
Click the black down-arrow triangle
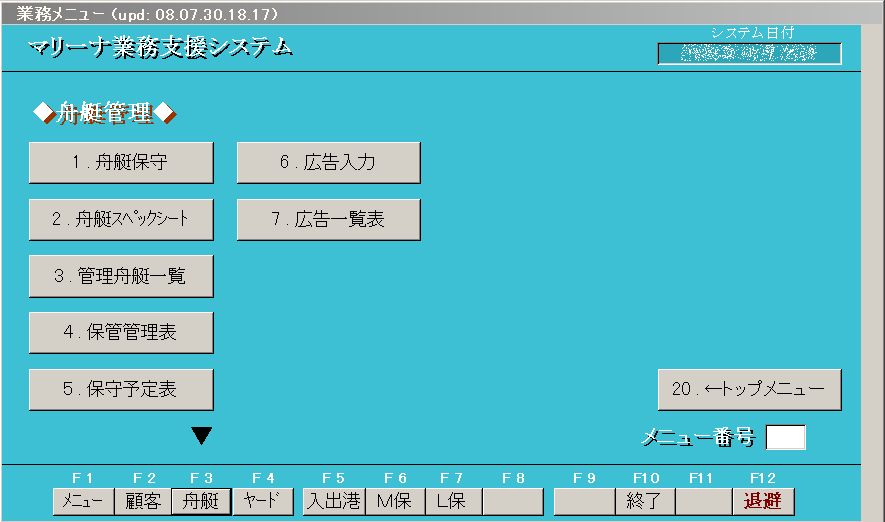(202, 436)
